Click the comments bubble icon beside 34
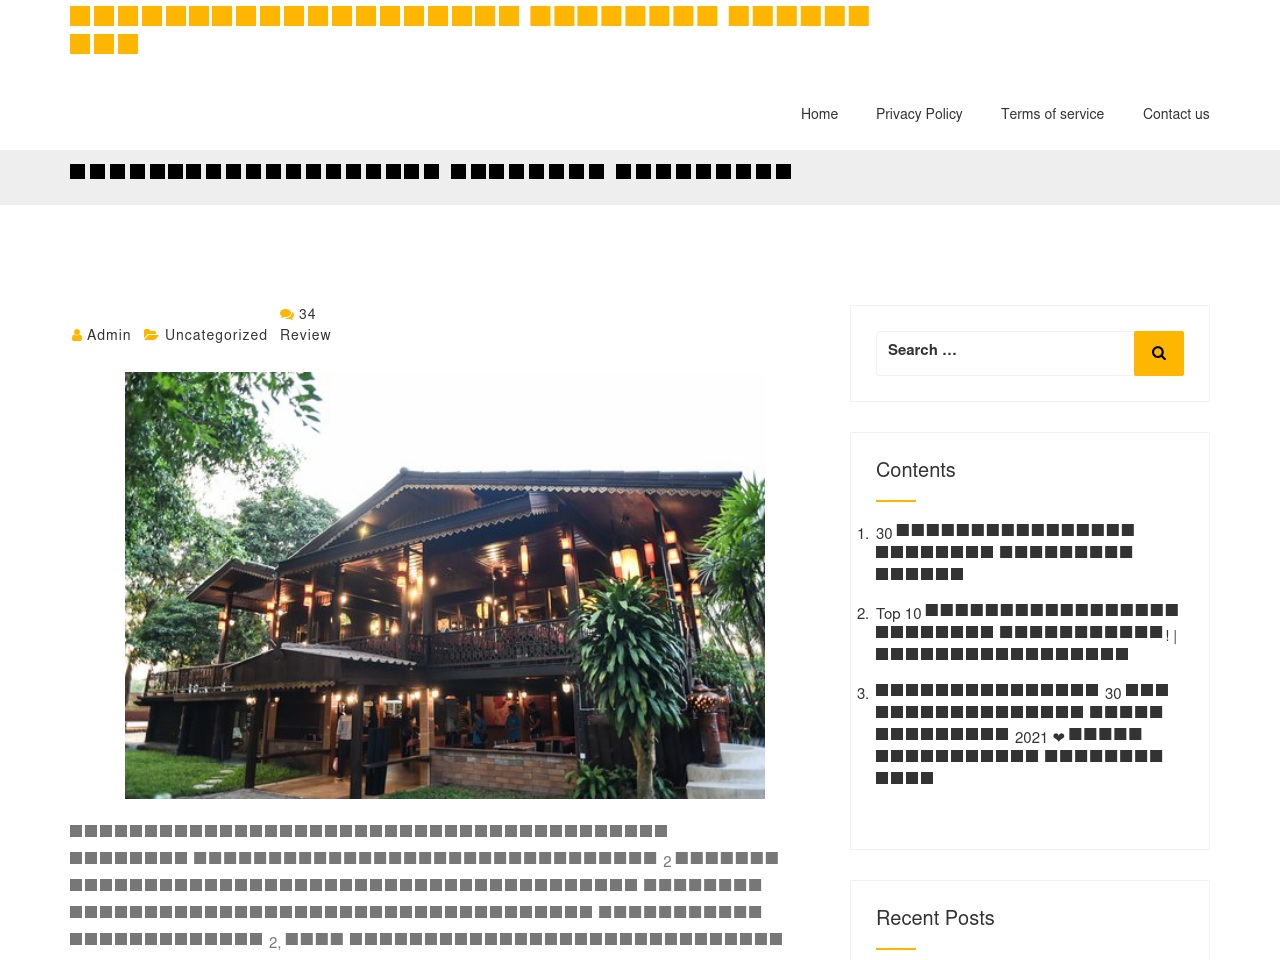1280x960 pixels. 287,314
